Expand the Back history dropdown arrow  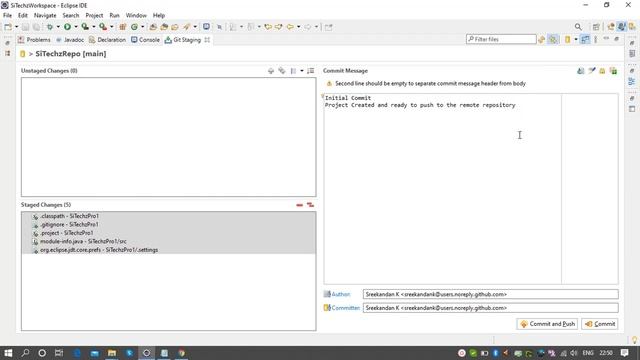point(299,27)
